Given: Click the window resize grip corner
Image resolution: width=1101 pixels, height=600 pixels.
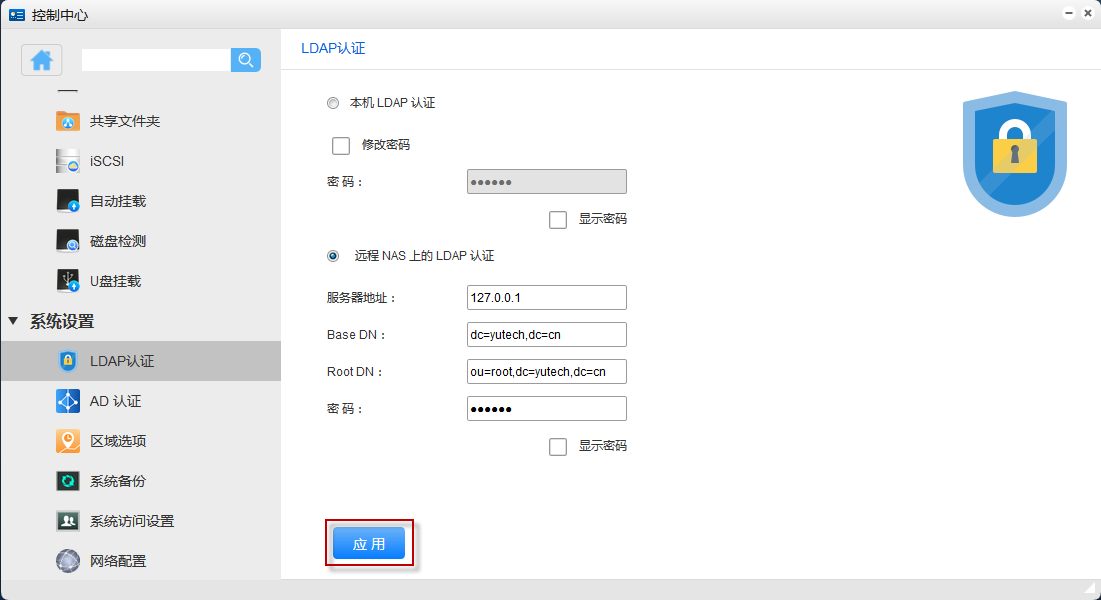Looking at the screenshot, I should coord(1090,589).
